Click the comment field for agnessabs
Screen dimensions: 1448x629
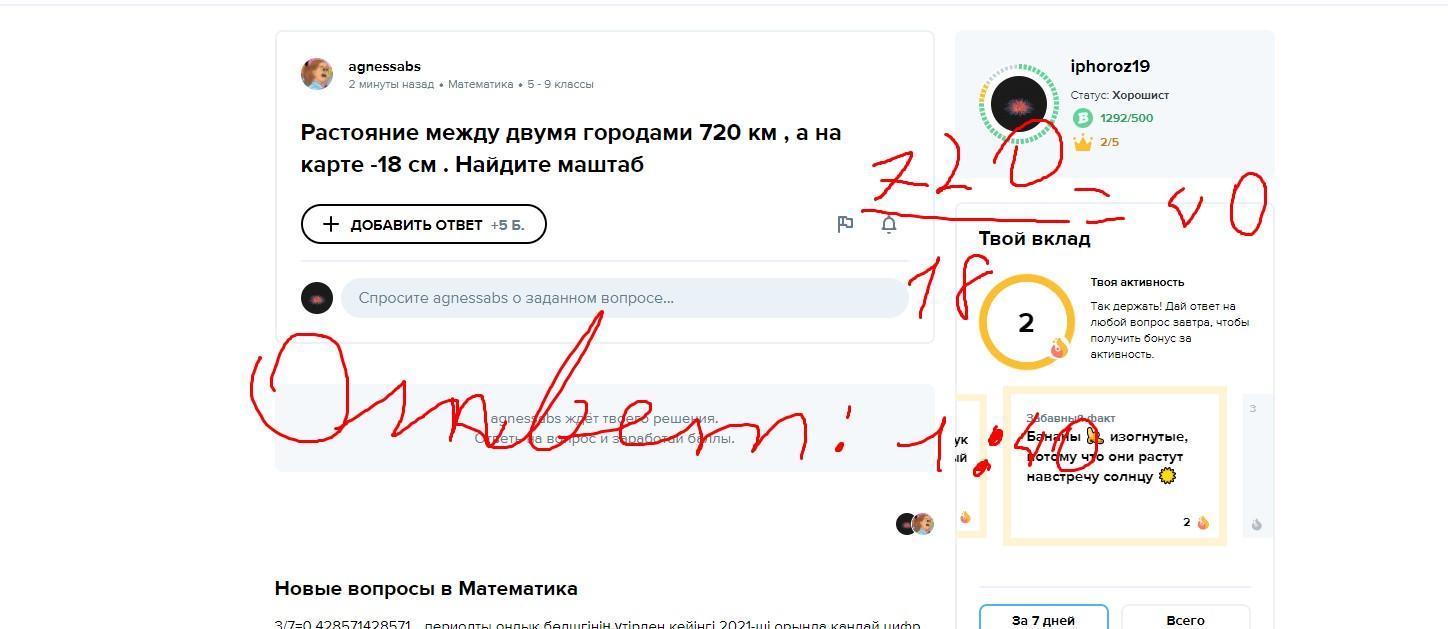624,298
